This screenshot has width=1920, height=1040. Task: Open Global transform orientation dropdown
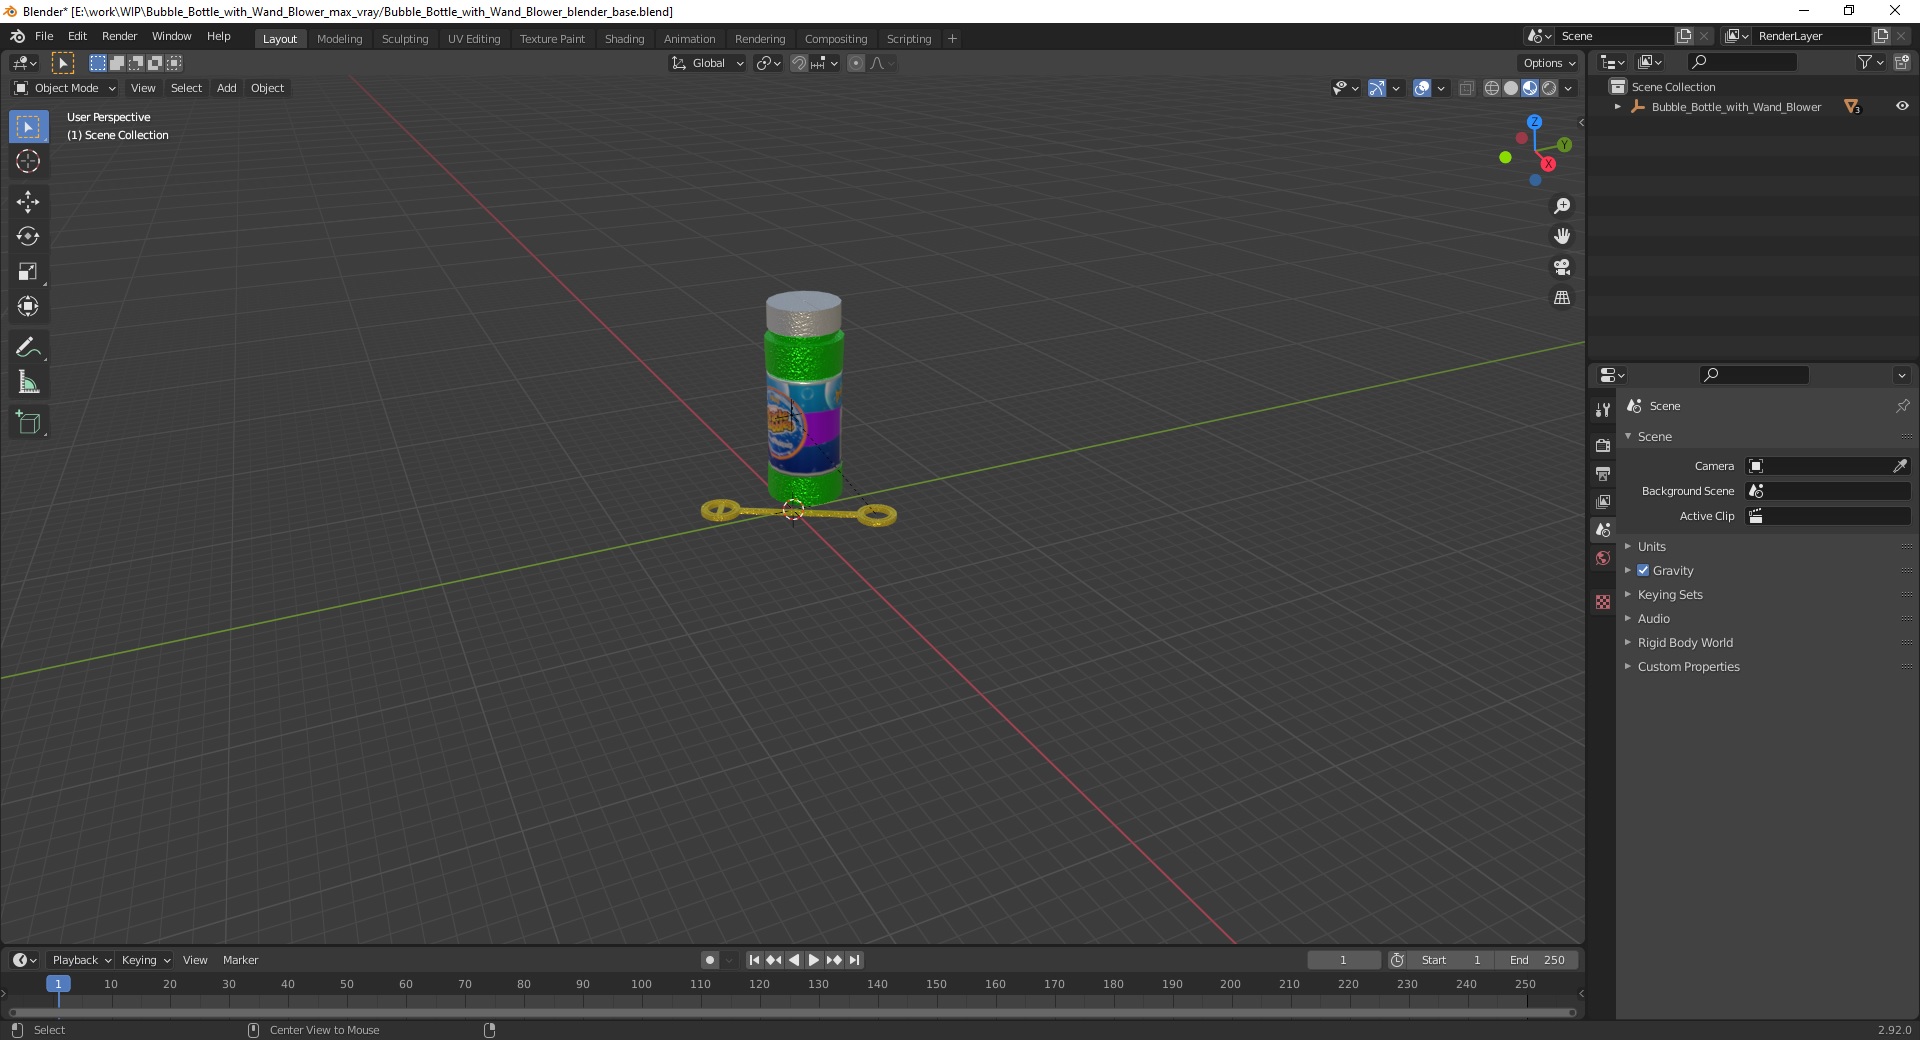click(707, 63)
